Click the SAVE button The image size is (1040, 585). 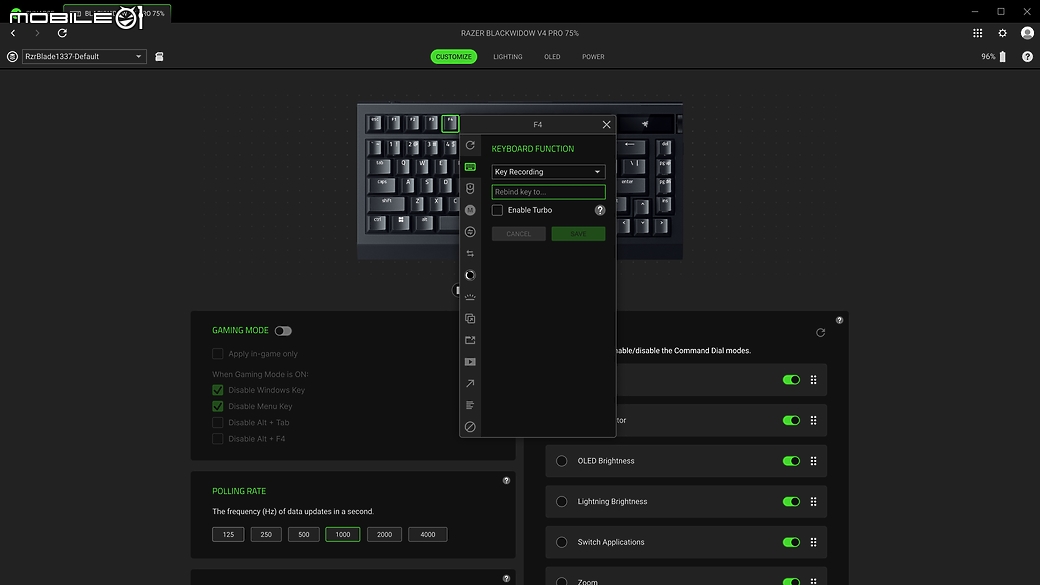tap(578, 233)
